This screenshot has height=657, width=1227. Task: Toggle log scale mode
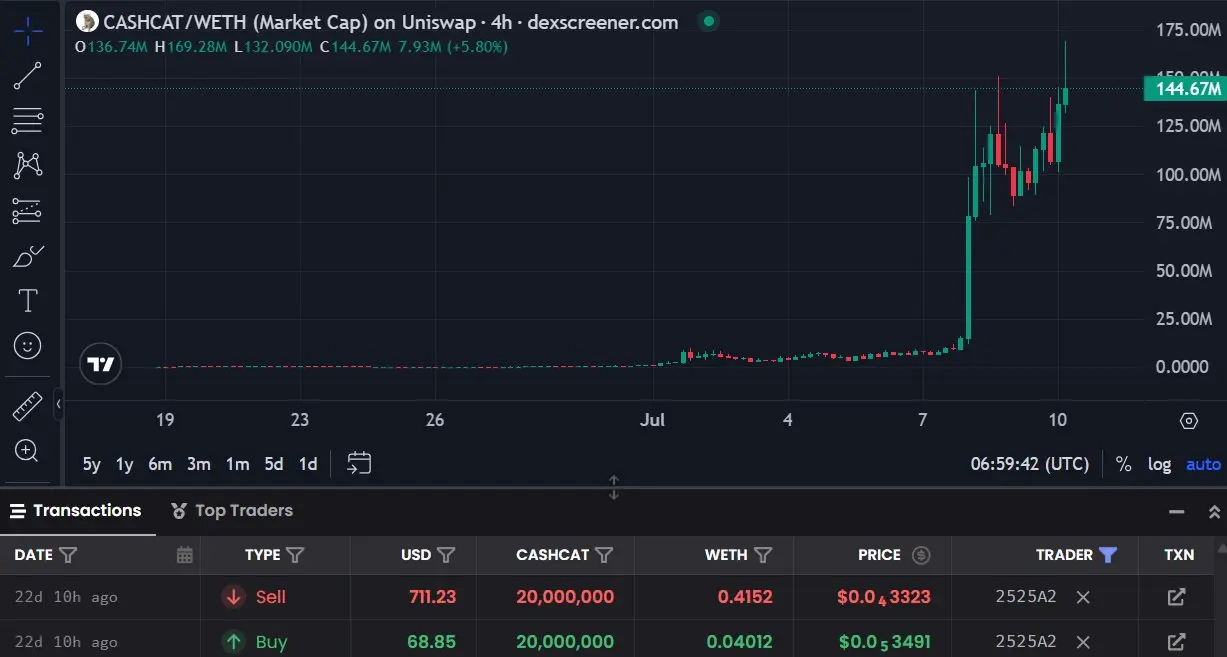click(1159, 464)
